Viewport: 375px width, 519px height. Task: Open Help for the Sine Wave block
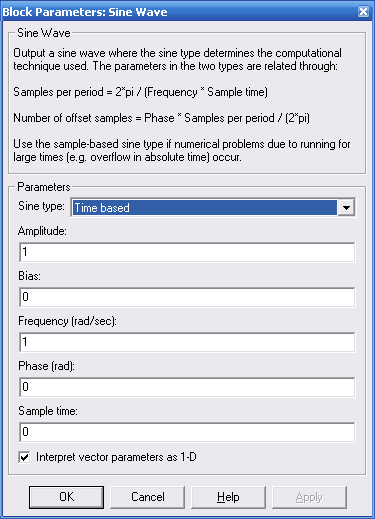[x=228, y=497]
